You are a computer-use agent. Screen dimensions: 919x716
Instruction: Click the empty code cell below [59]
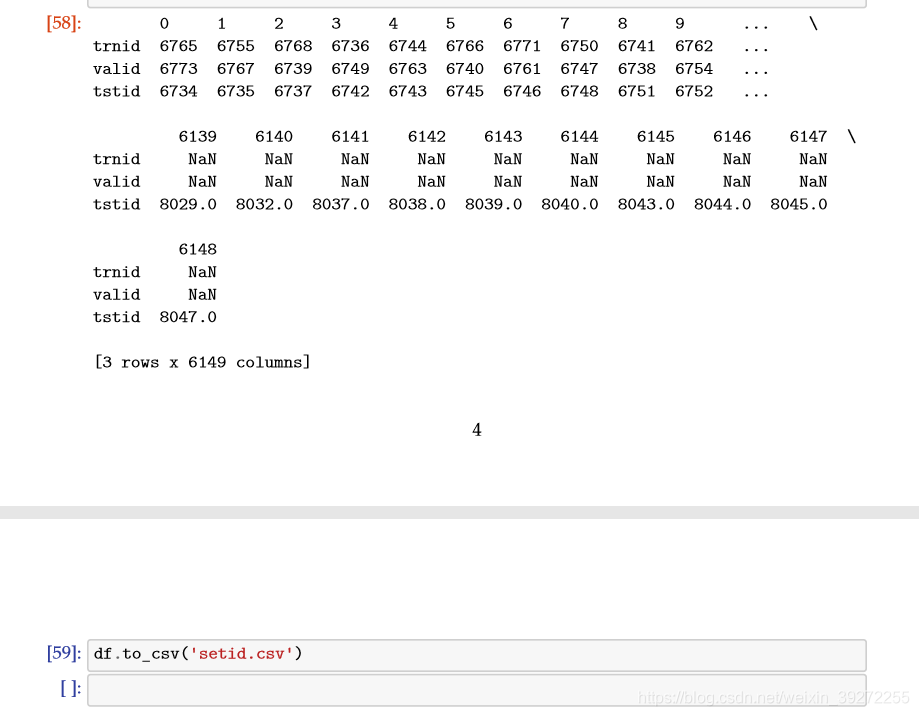(476, 690)
